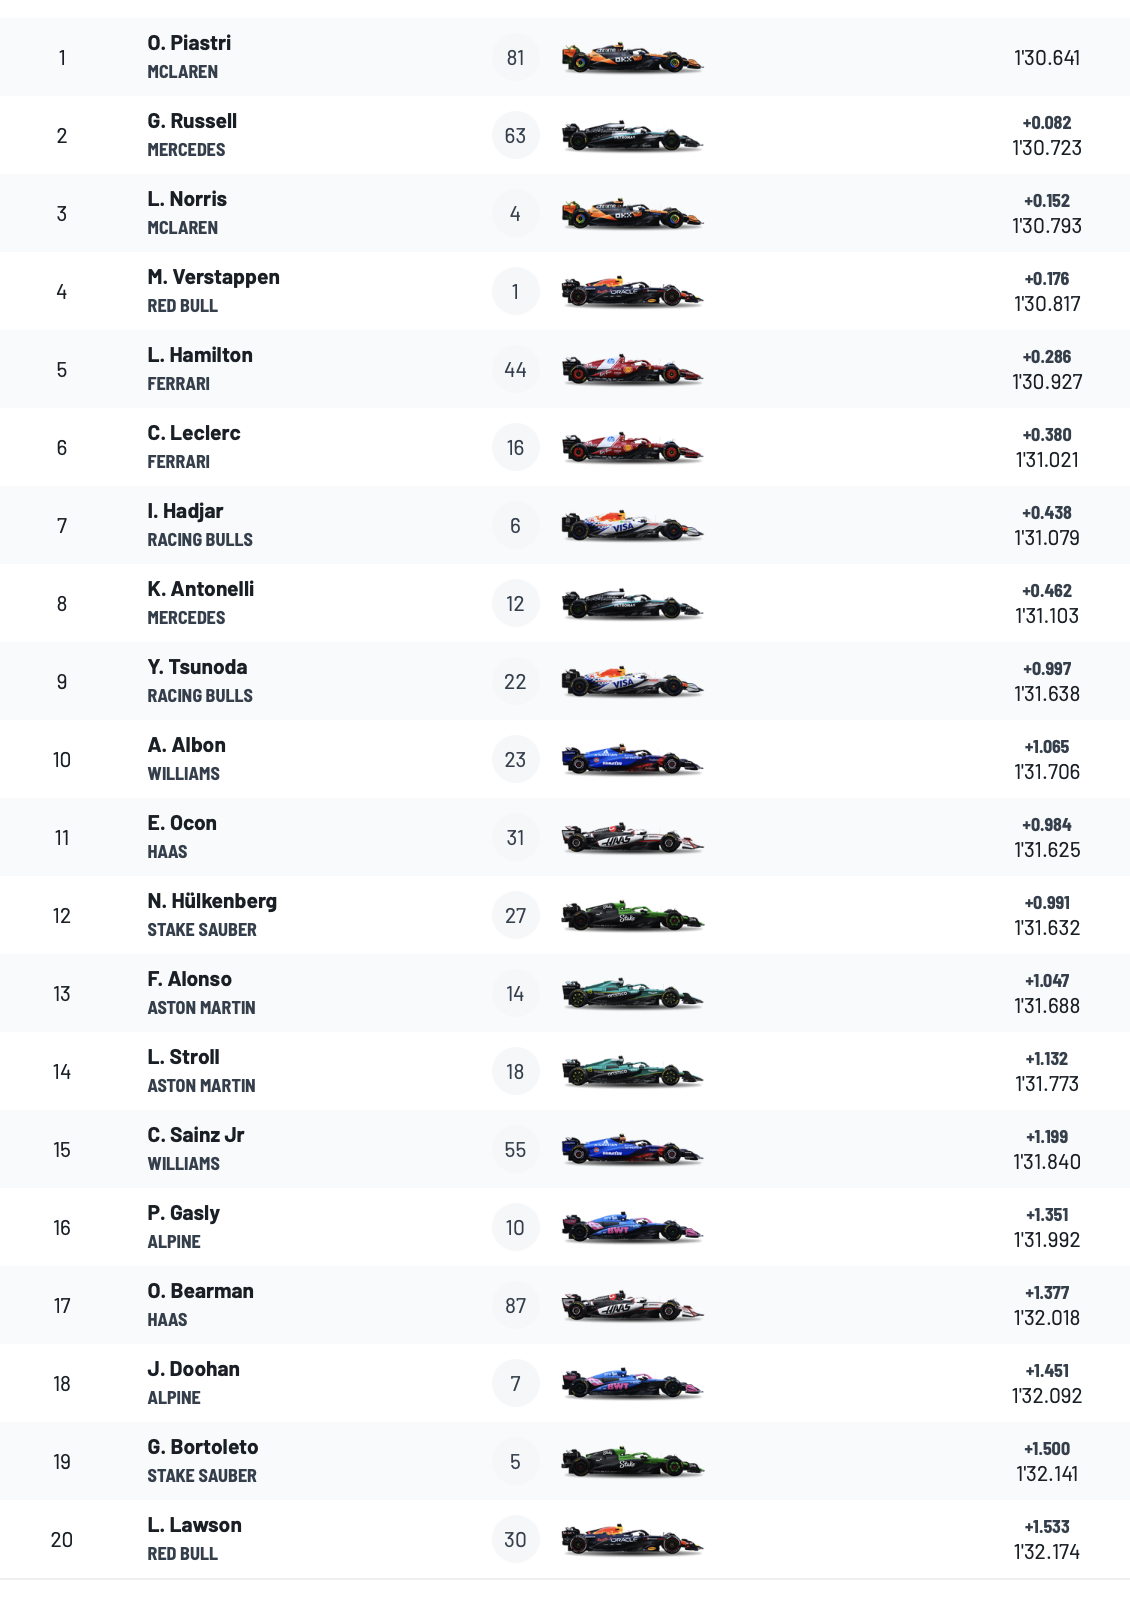Image resolution: width=1130 pixels, height=1604 pixels.
Task: Open the K. Antonelli driver link
Action: [200, 589]
